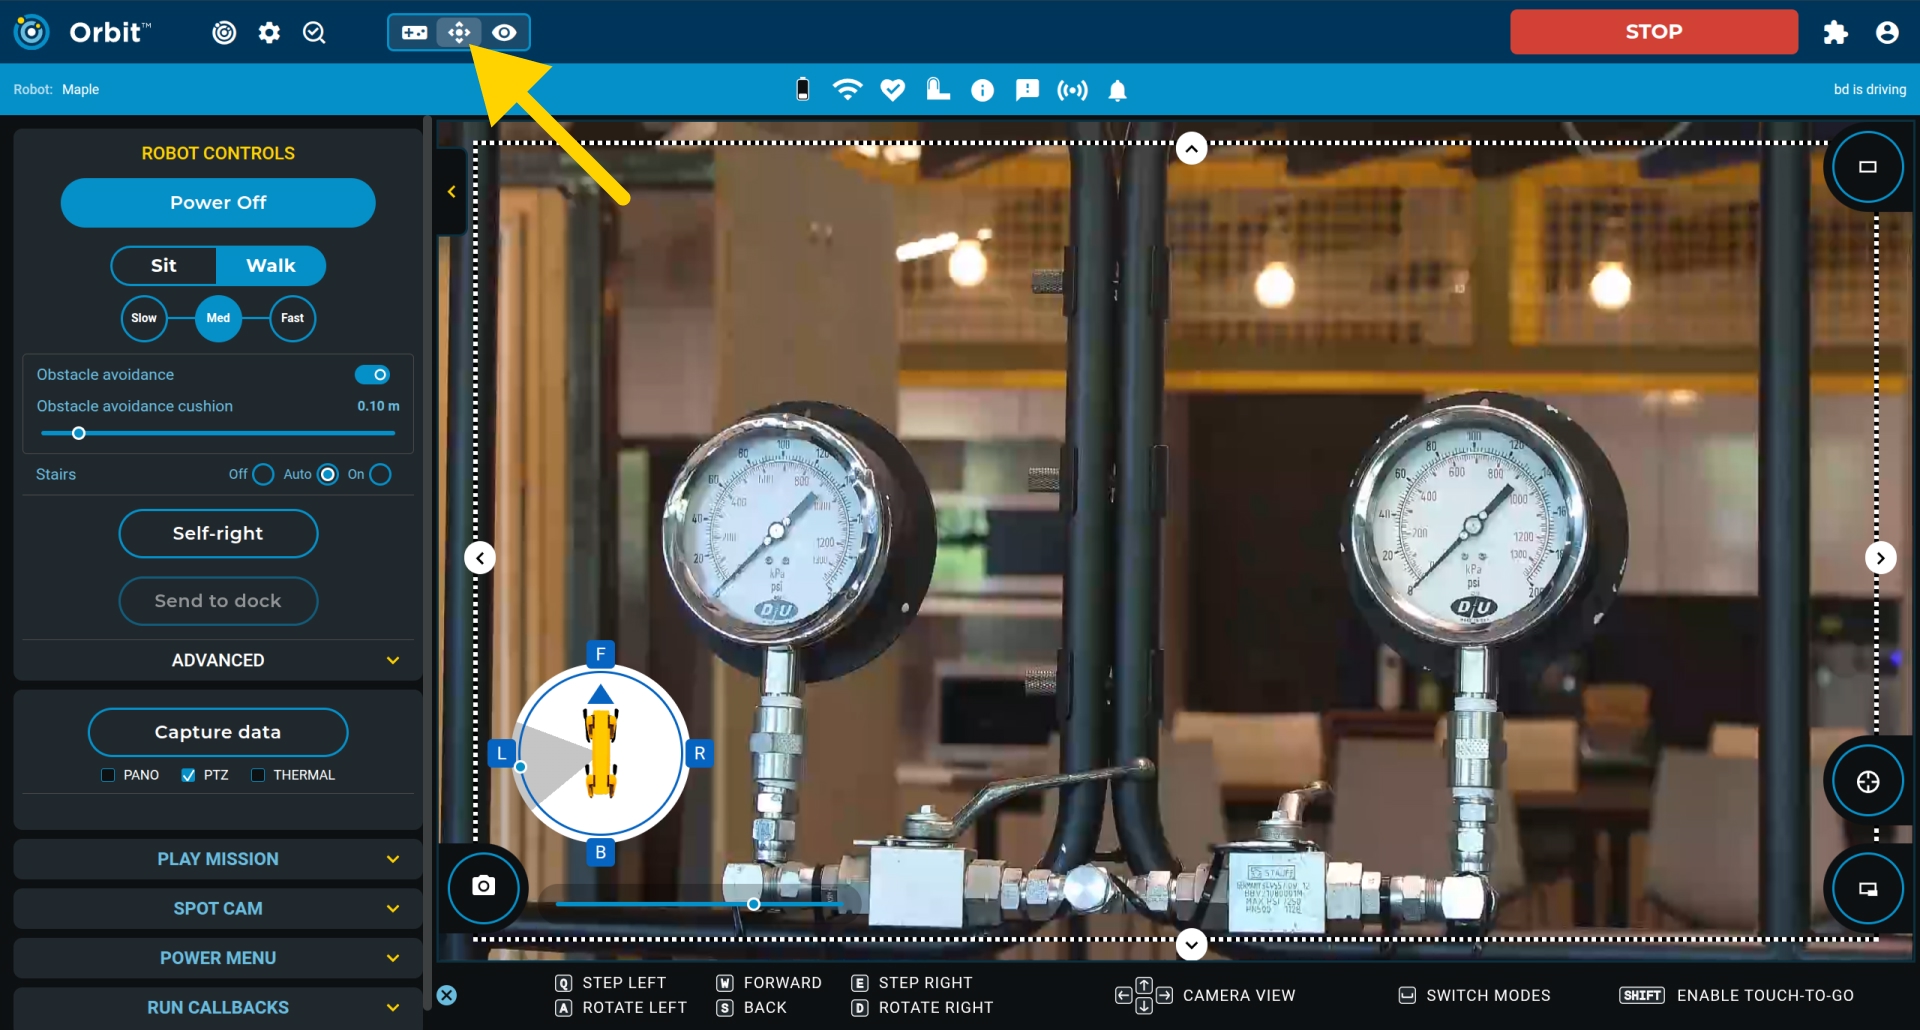The width and height of the screenshot is (1920, 1030).
Task: Set Stairs mode to On
Action: pyautogui.click(x=380, y=474)
